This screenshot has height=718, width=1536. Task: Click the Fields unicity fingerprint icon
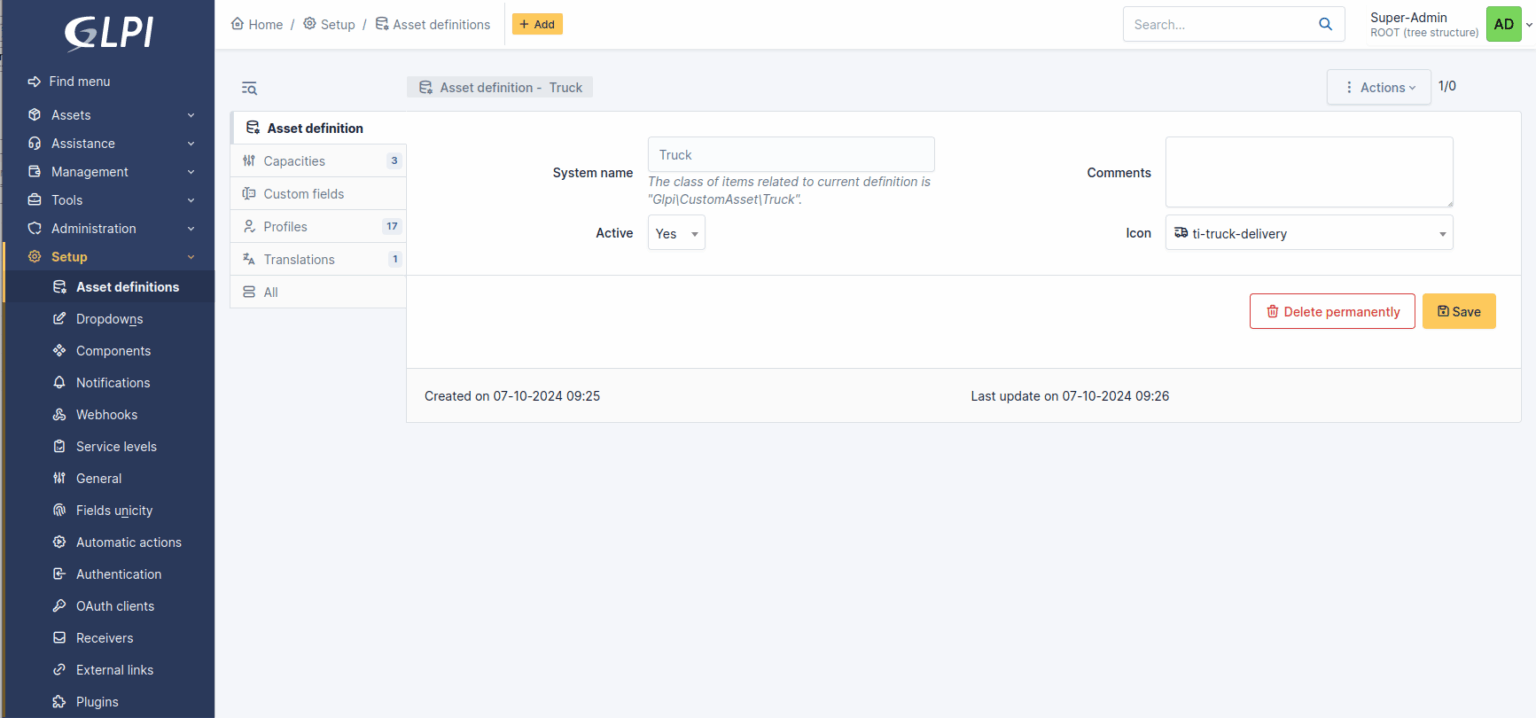[x=59, y=511]
